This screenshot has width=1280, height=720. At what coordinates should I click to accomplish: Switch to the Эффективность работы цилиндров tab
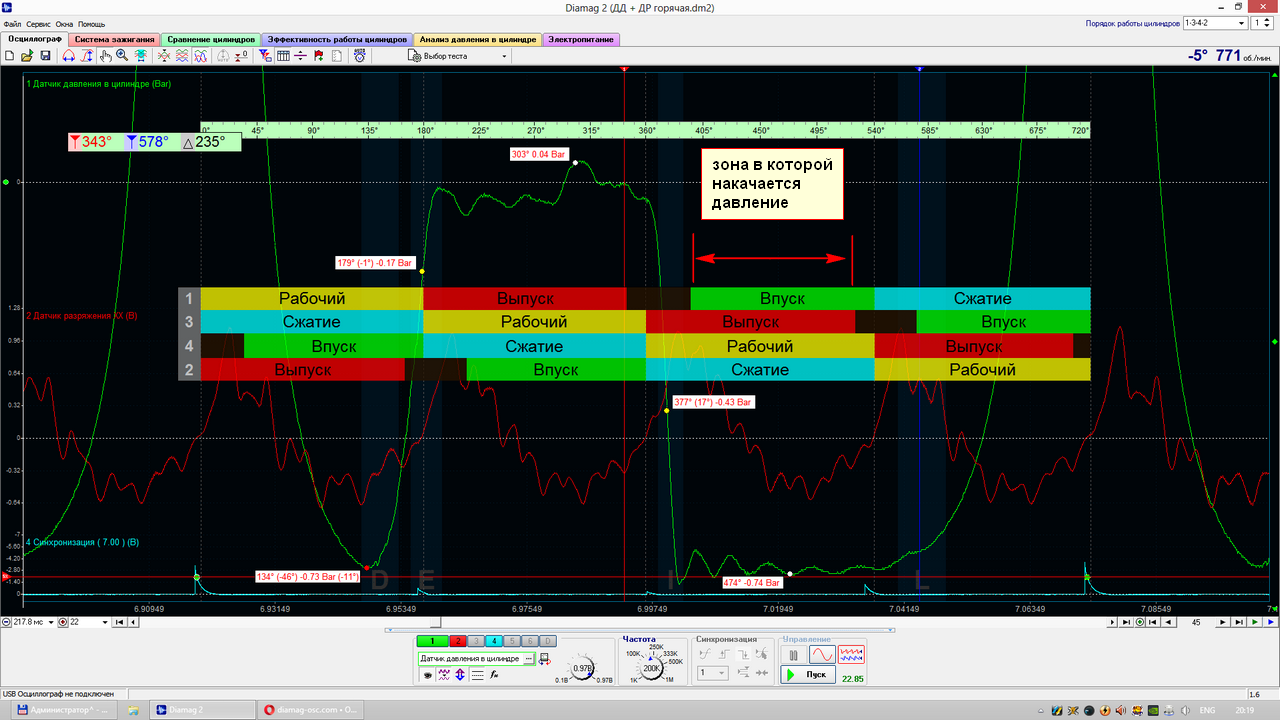pyautogui.click(x=337, y=40)
